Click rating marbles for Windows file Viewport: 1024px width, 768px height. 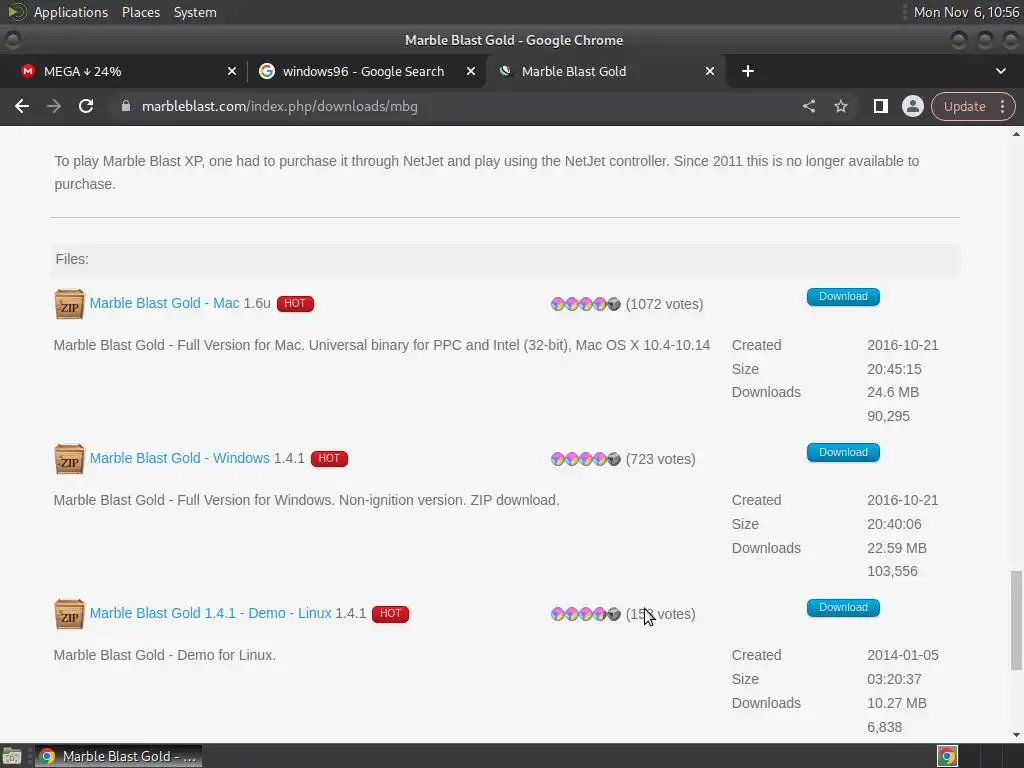click(586, 459)
